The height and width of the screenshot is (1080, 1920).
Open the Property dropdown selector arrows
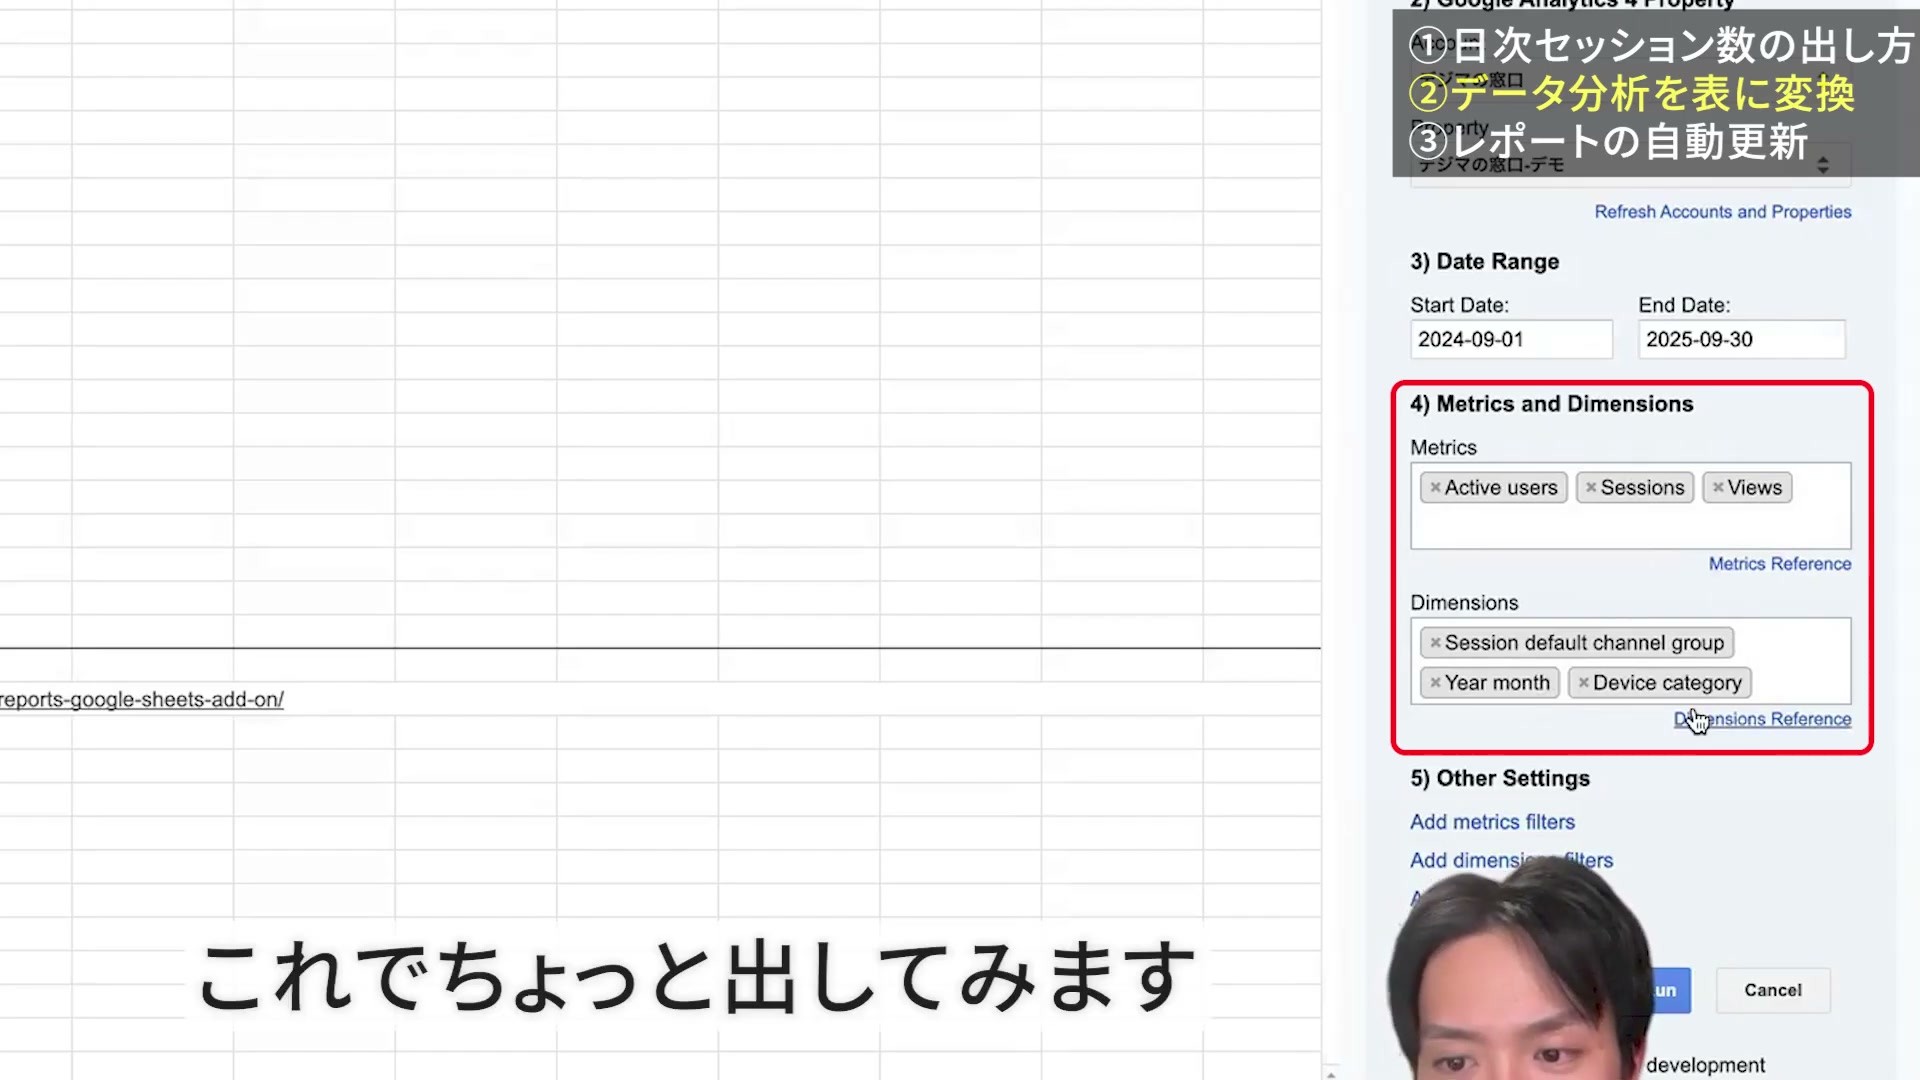click(x=1823, y=165)
